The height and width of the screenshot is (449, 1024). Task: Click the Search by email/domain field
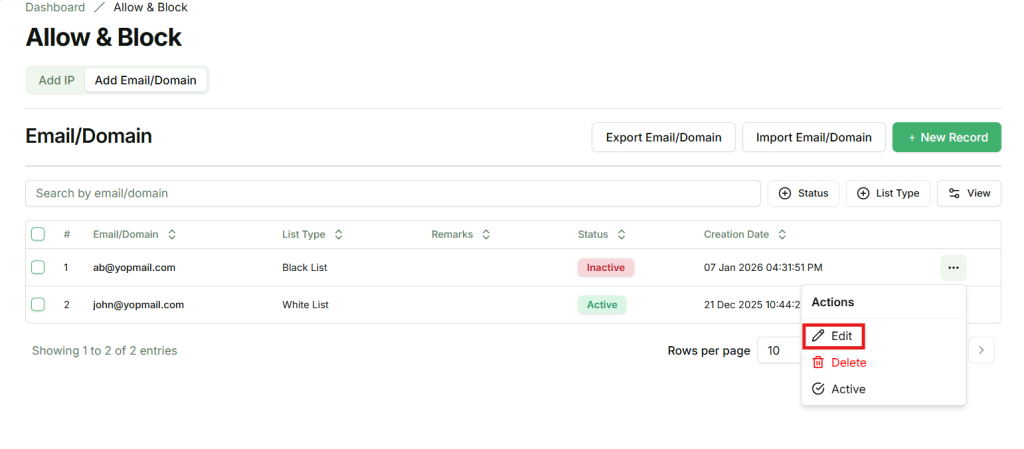pyautogui.click(x=392, y=193)
